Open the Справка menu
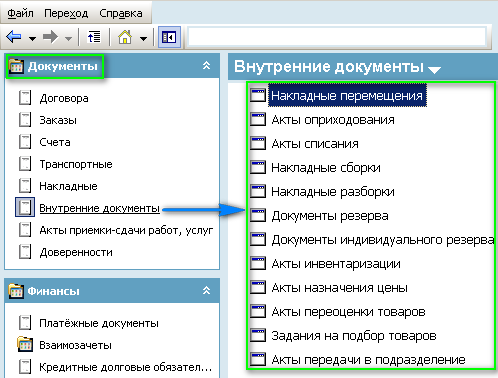This screenshot has height=378, width=498. 121,13
